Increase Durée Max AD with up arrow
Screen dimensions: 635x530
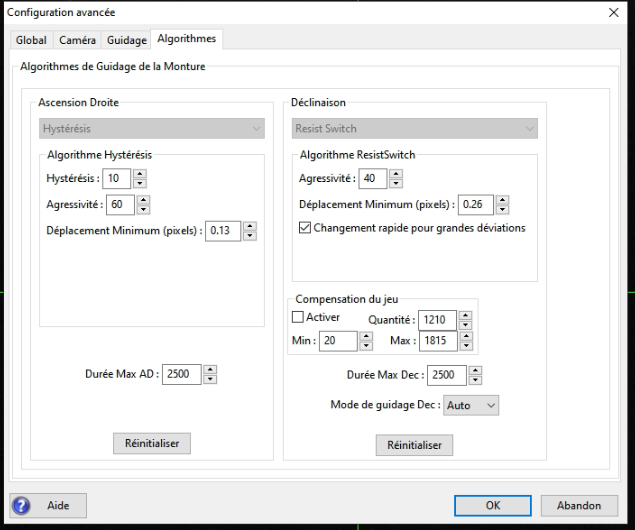[x=210, y=370]
